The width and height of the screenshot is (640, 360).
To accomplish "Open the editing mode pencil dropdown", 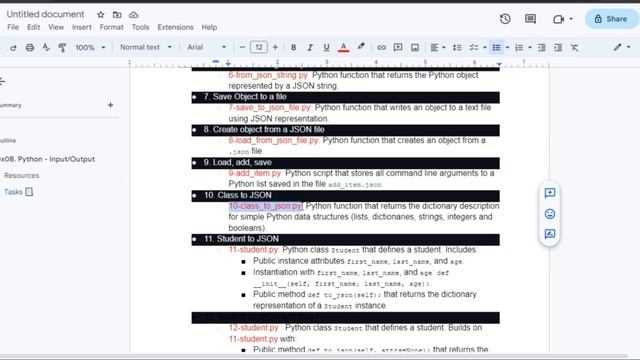I will point(622,47).
